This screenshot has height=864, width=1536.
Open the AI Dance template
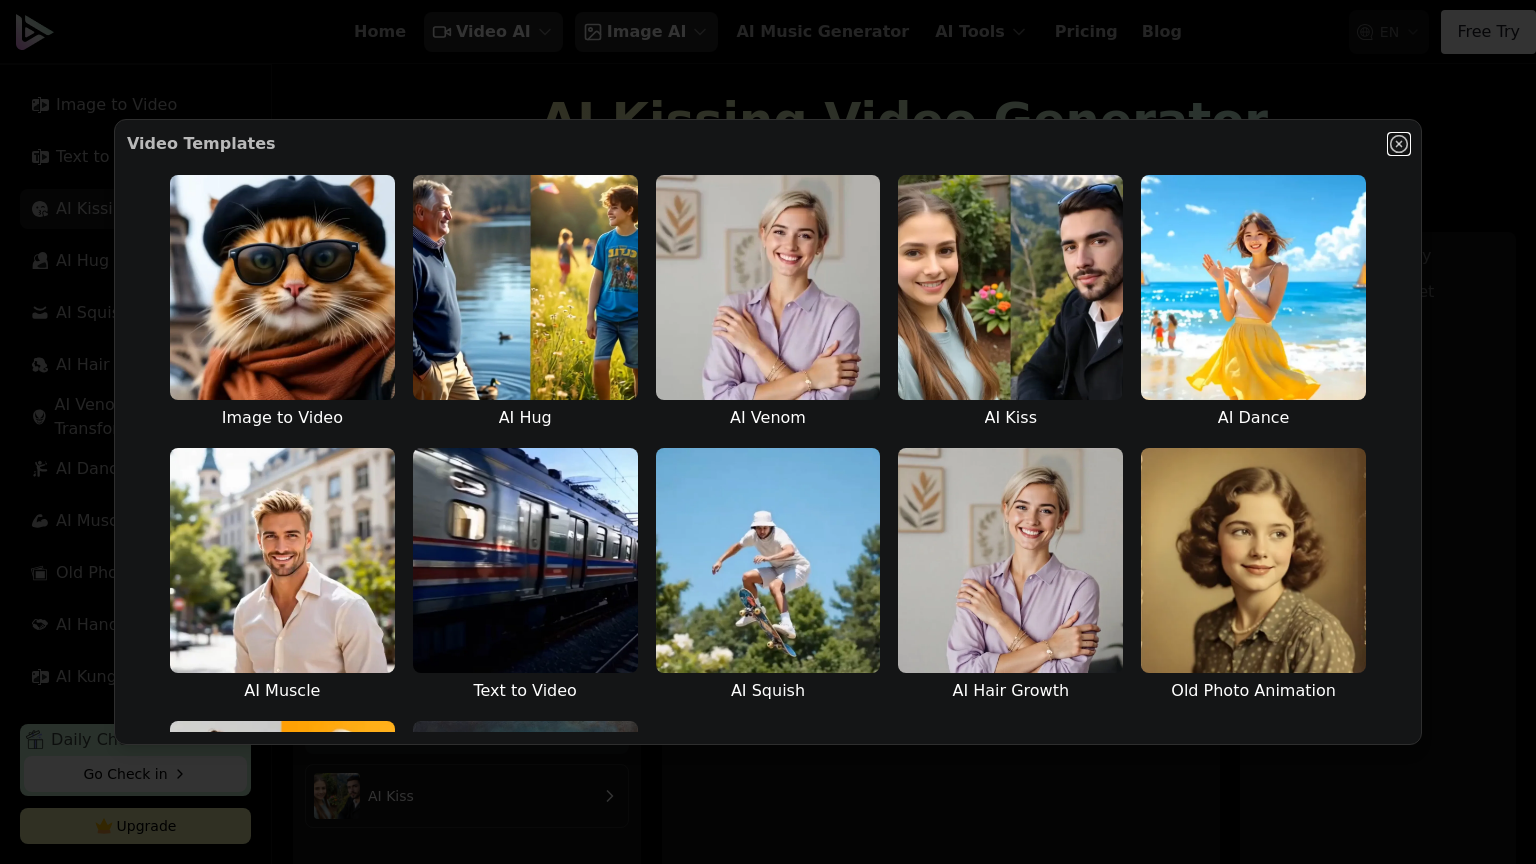1253,288
